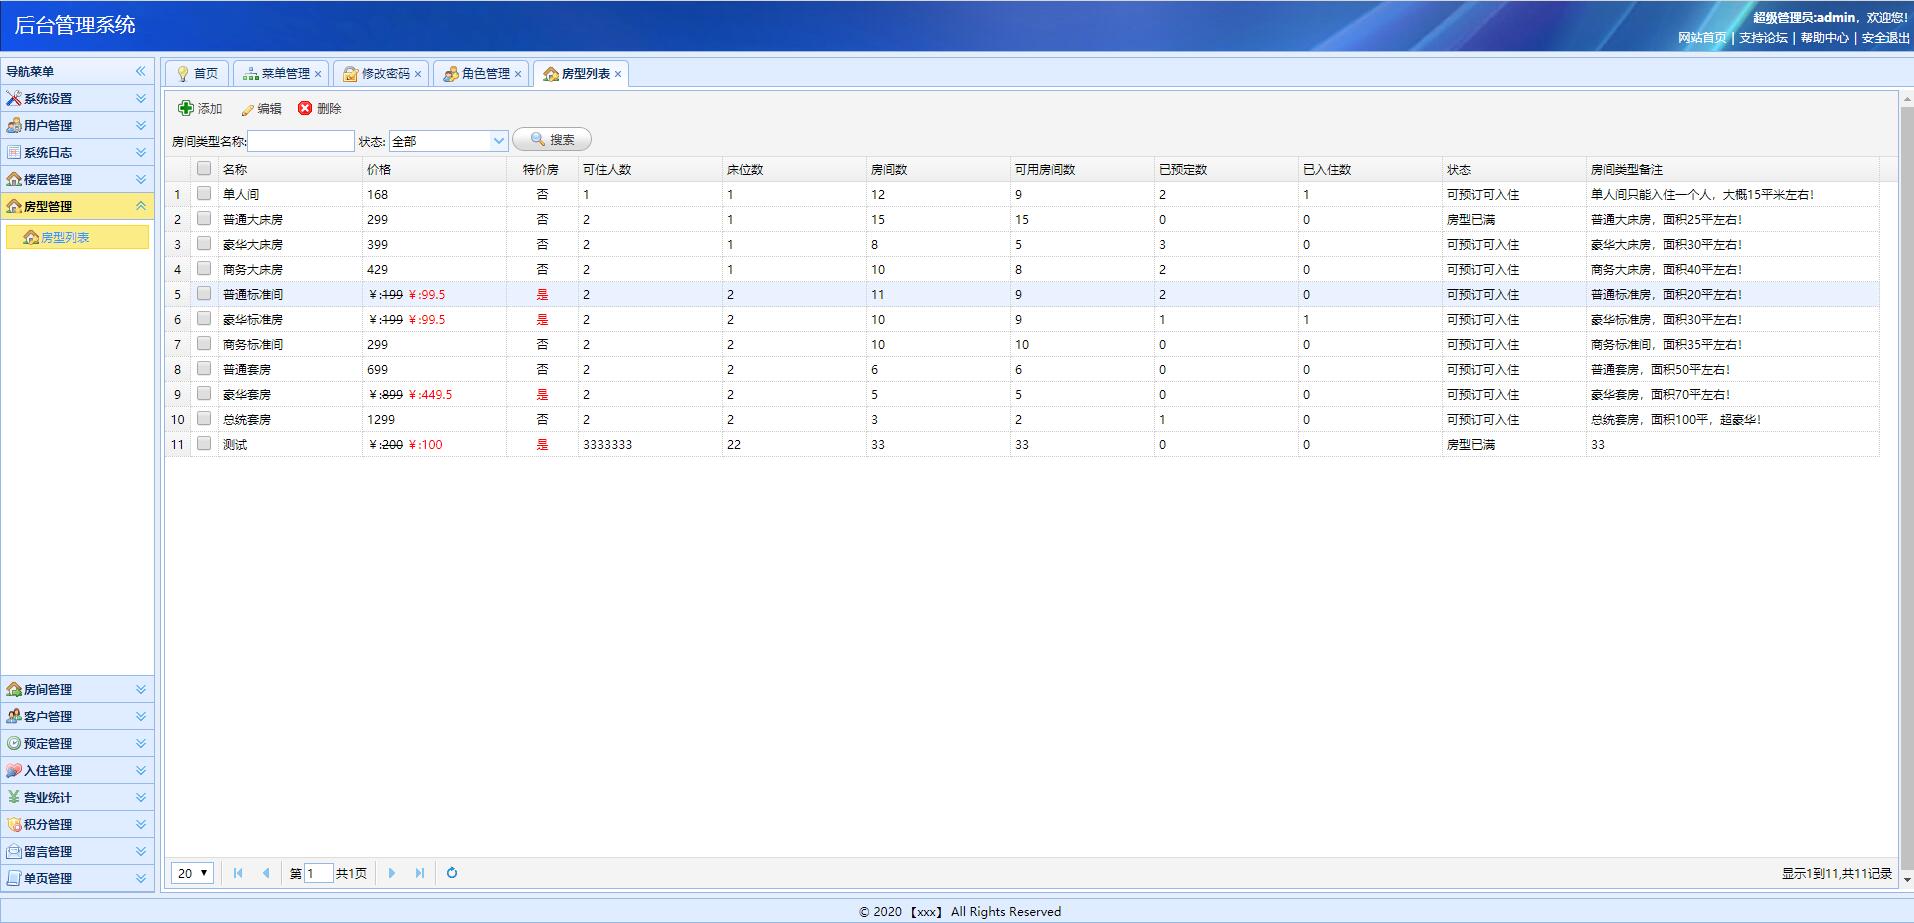Viewport: 1914px width, 923px height.
Task: Collapse the navigation menu (导航菜单) panel
Action: coord(141,71)
